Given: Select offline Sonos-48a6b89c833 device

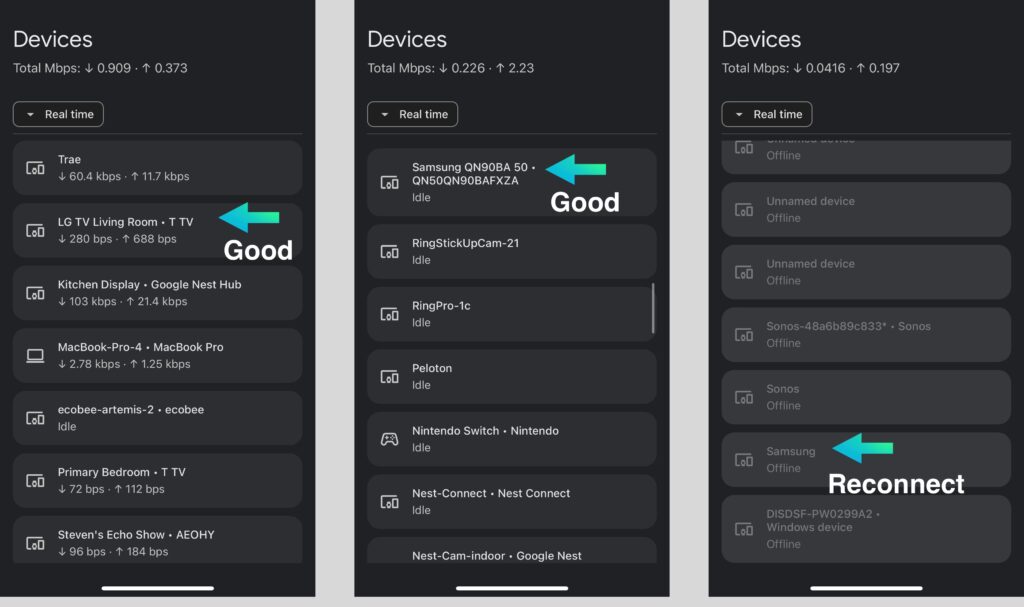Looking at the screenshot, I should click(x=865, y=334).
